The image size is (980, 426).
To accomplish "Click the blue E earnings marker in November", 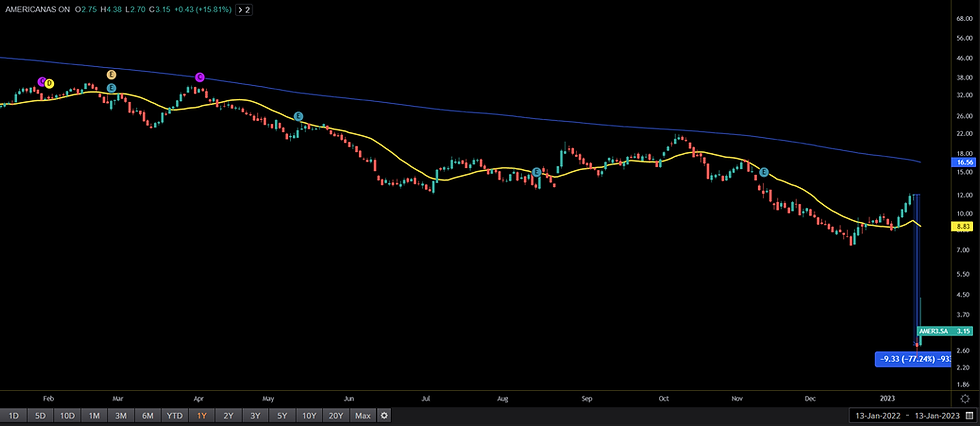I will point(763,172).
